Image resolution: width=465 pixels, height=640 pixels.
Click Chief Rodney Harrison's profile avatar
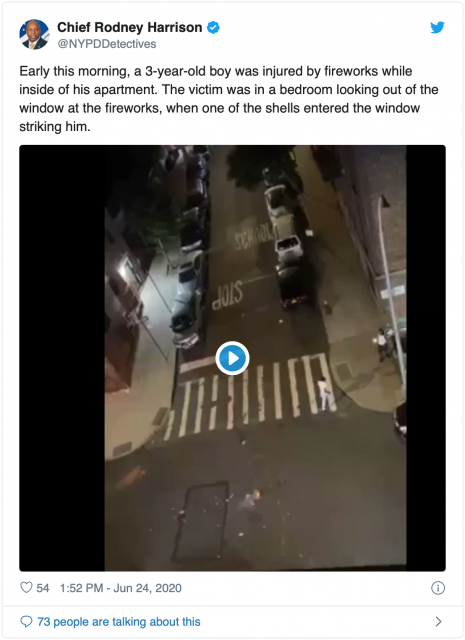pyautogui.click(x=34, y=35)
